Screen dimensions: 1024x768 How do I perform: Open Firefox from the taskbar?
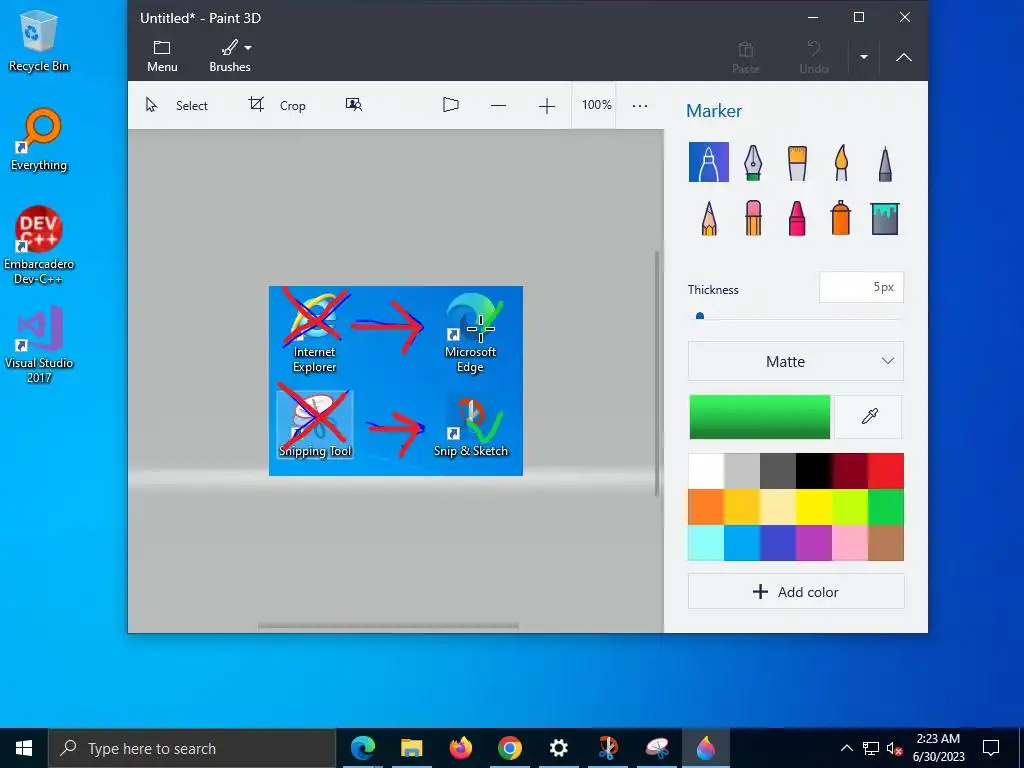[460, 748]
